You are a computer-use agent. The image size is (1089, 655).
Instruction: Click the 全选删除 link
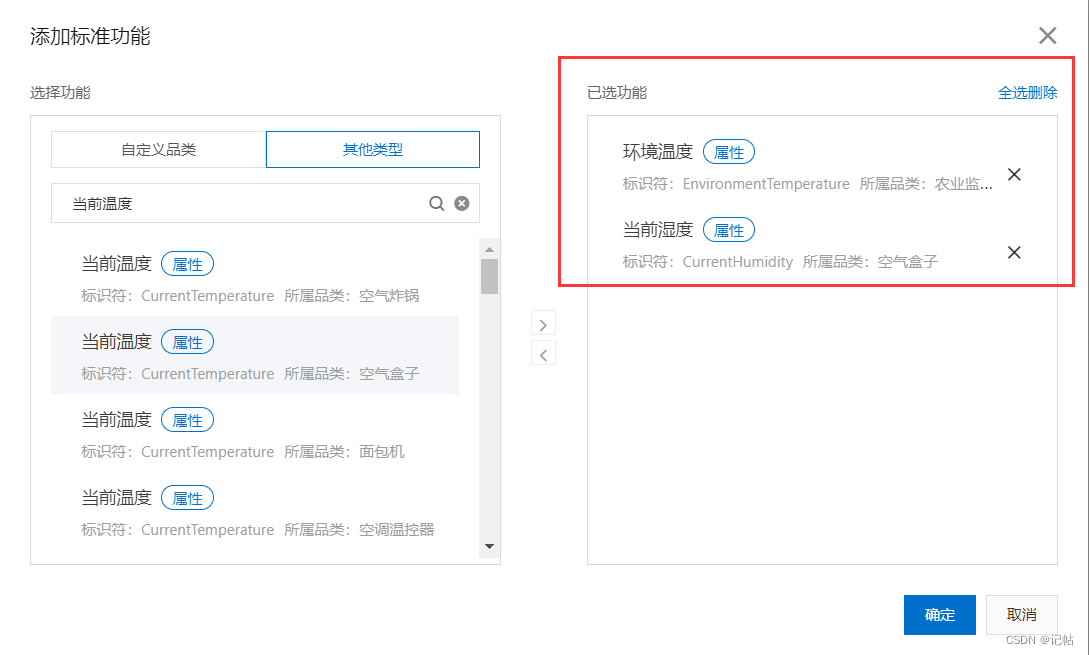[1027, 92]
